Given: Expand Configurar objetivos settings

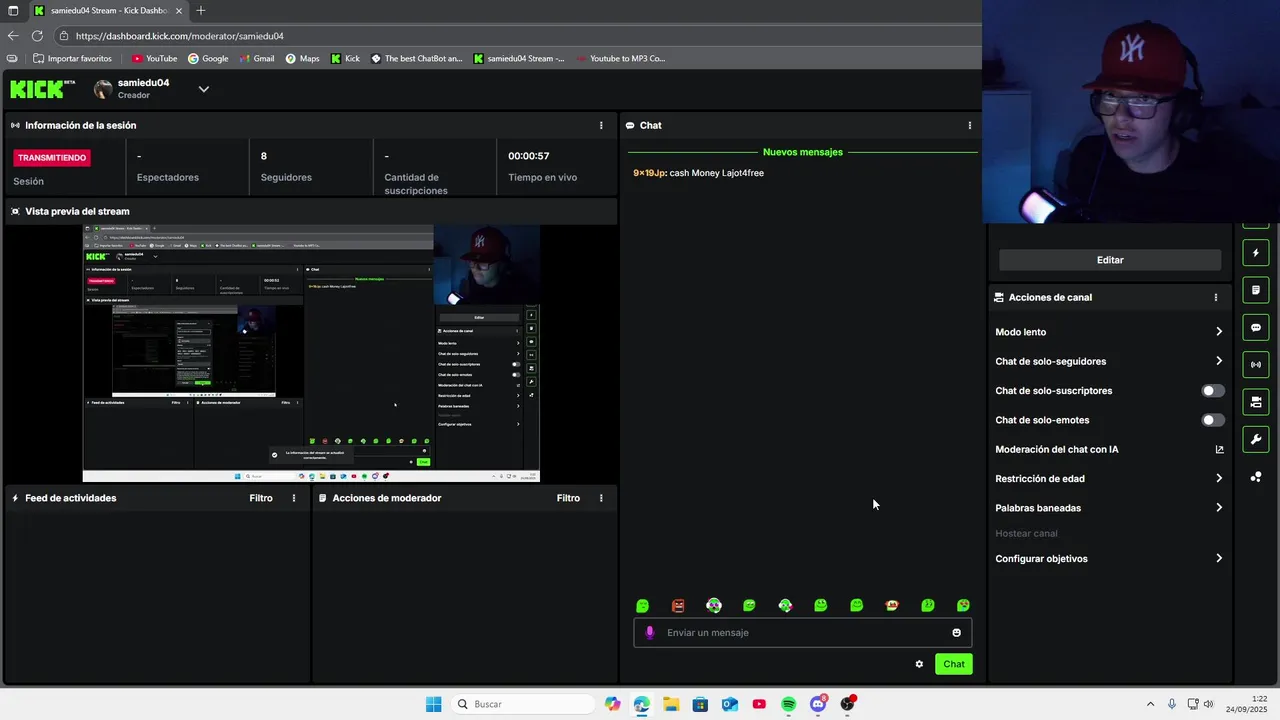Looking at the screenshot, I should tap(1109, 559).
